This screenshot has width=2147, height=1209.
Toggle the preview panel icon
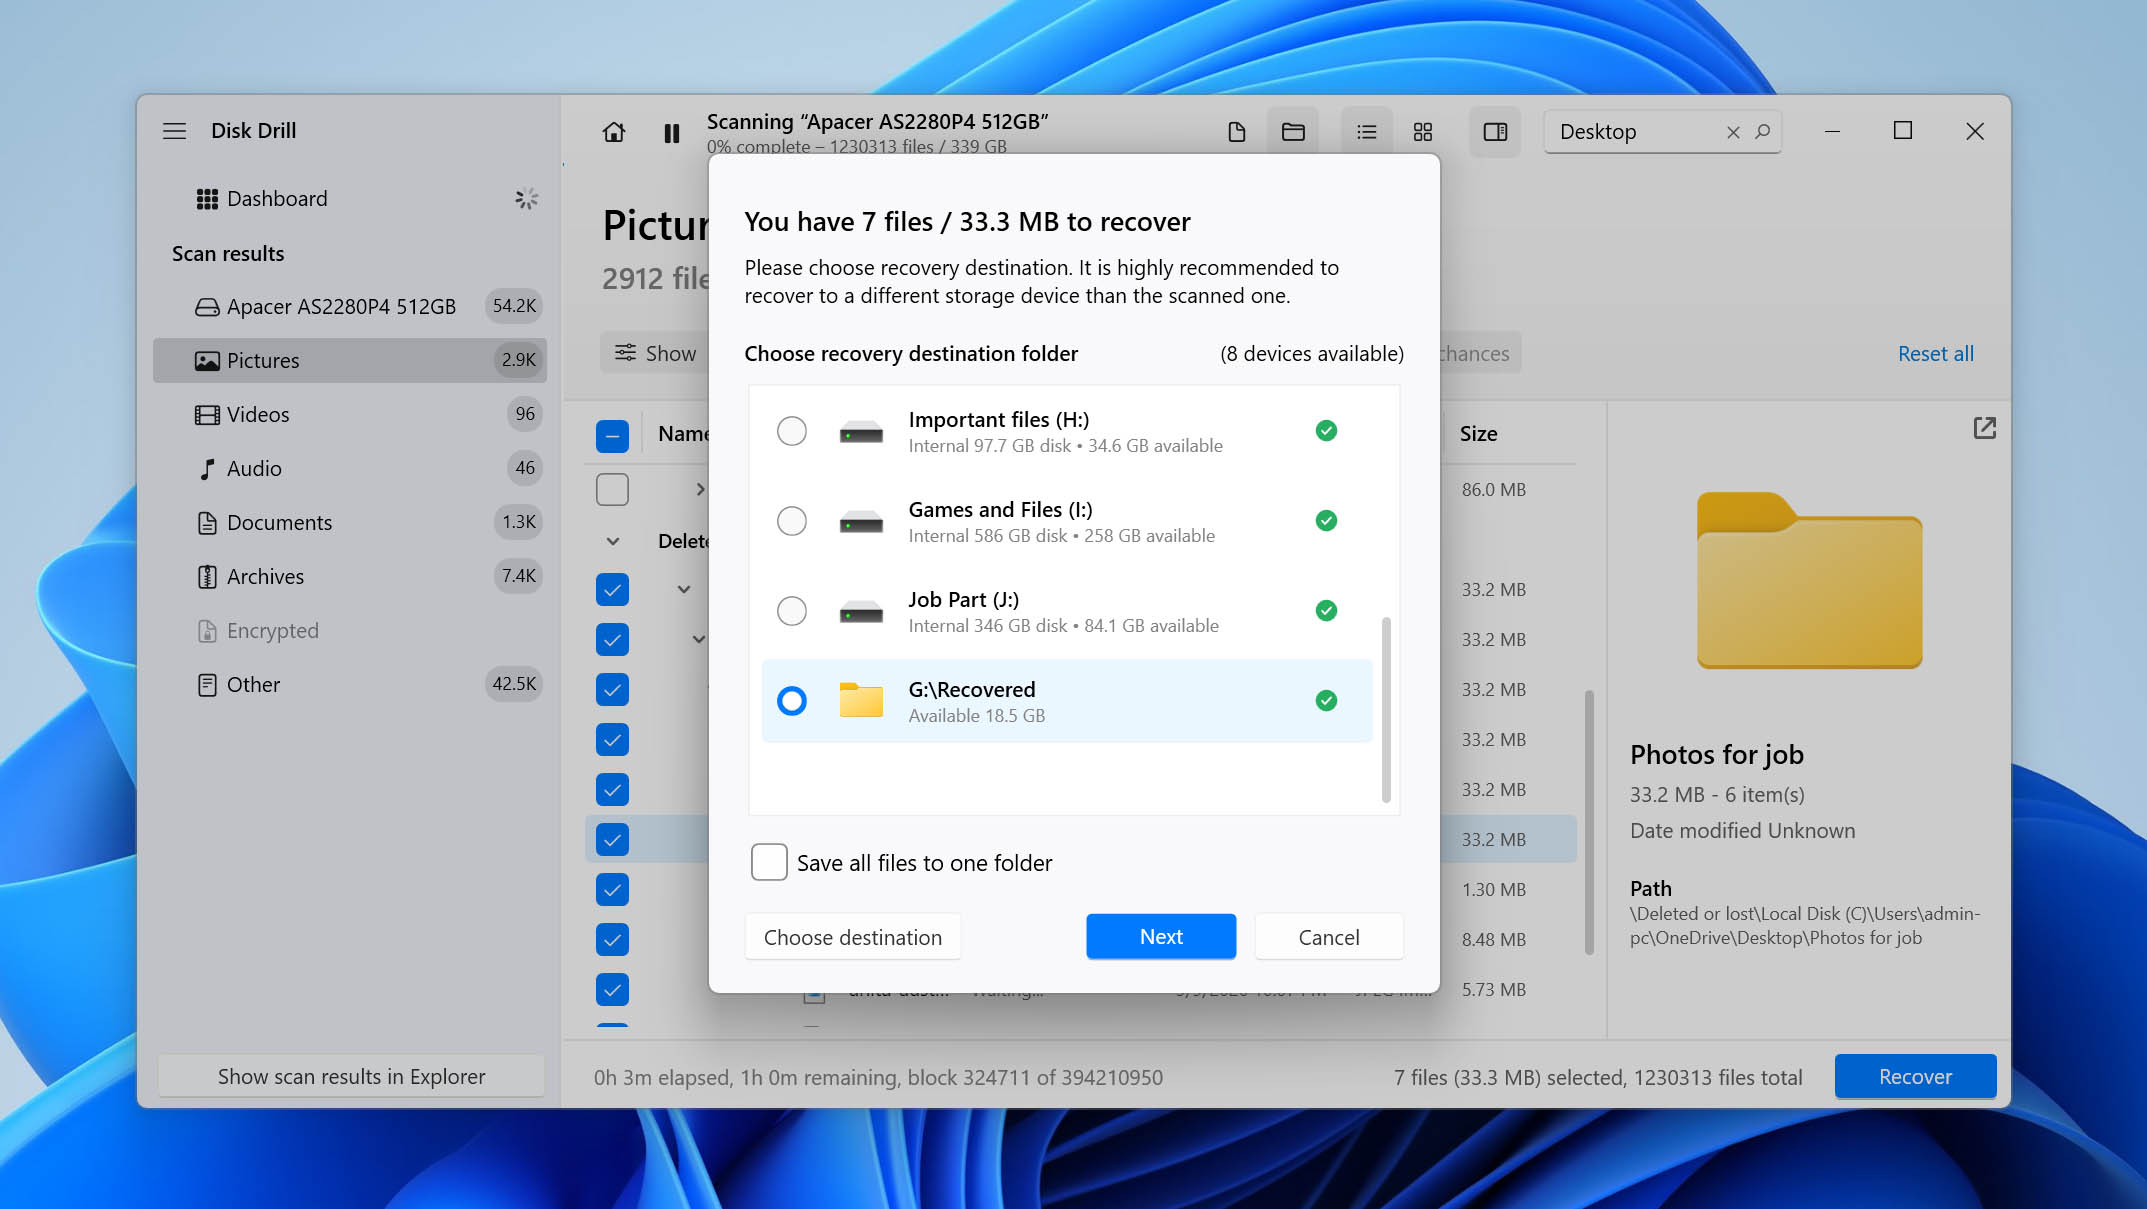click(x=1495, y=132)
